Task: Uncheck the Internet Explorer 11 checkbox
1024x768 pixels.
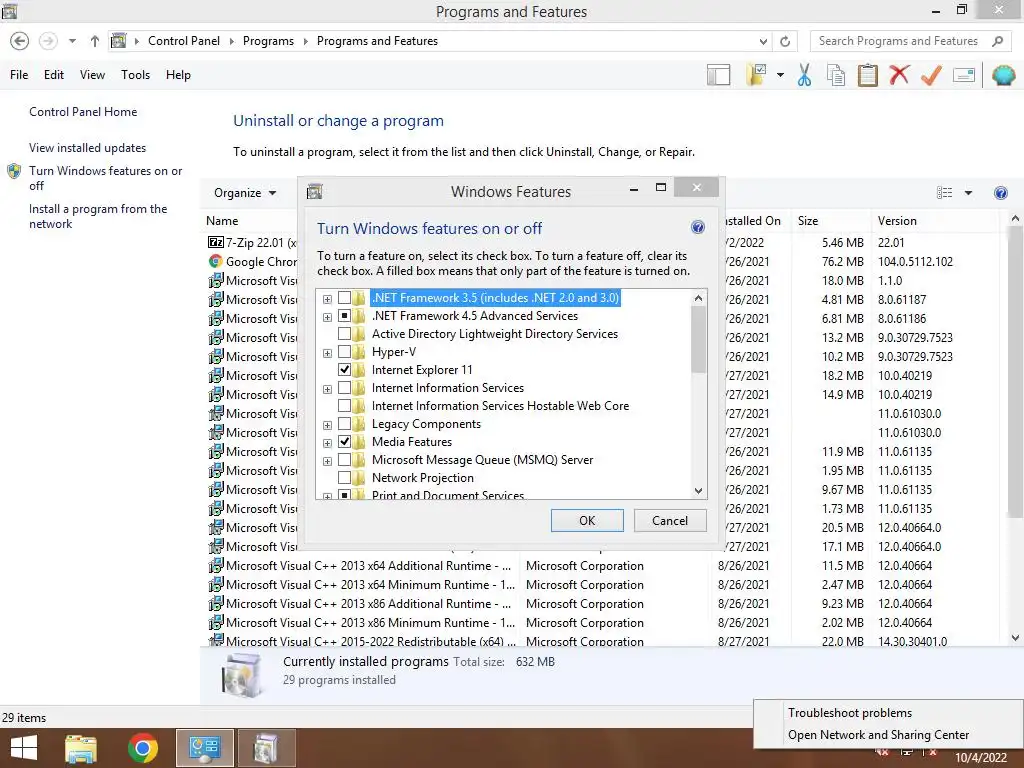Action: pyautogui.click(x=344, y=370)
